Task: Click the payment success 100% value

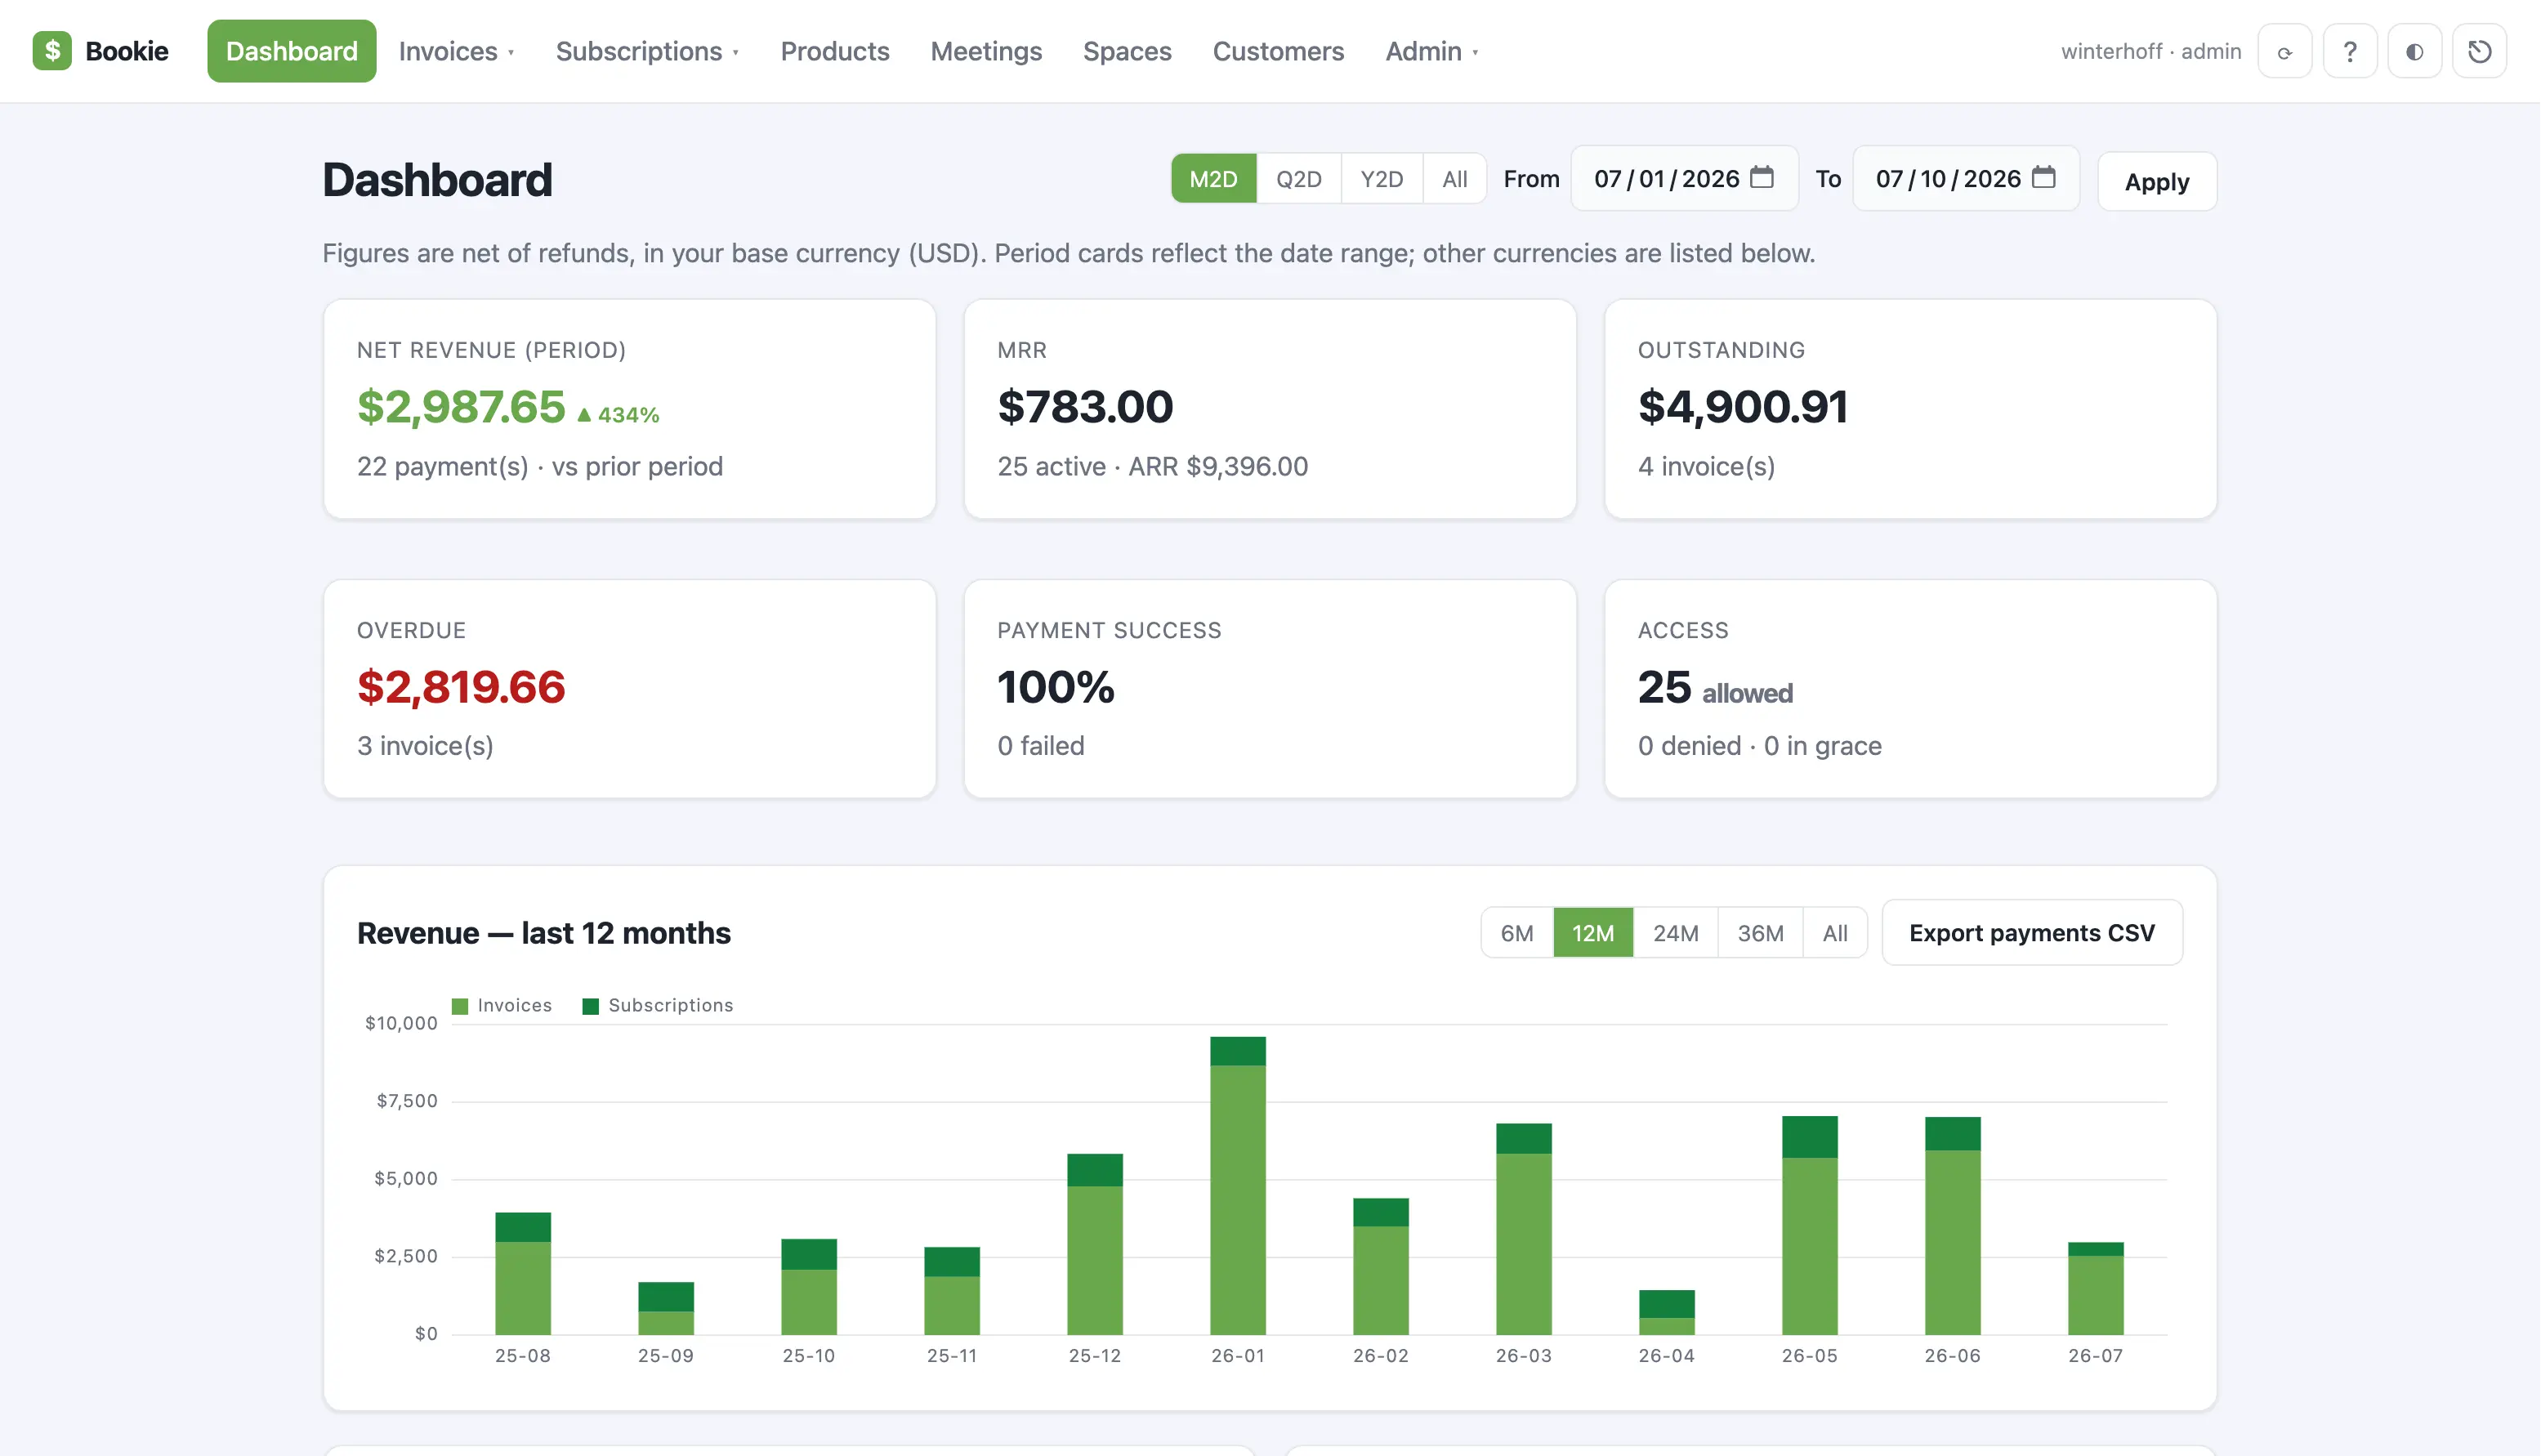Action: 1055,687
